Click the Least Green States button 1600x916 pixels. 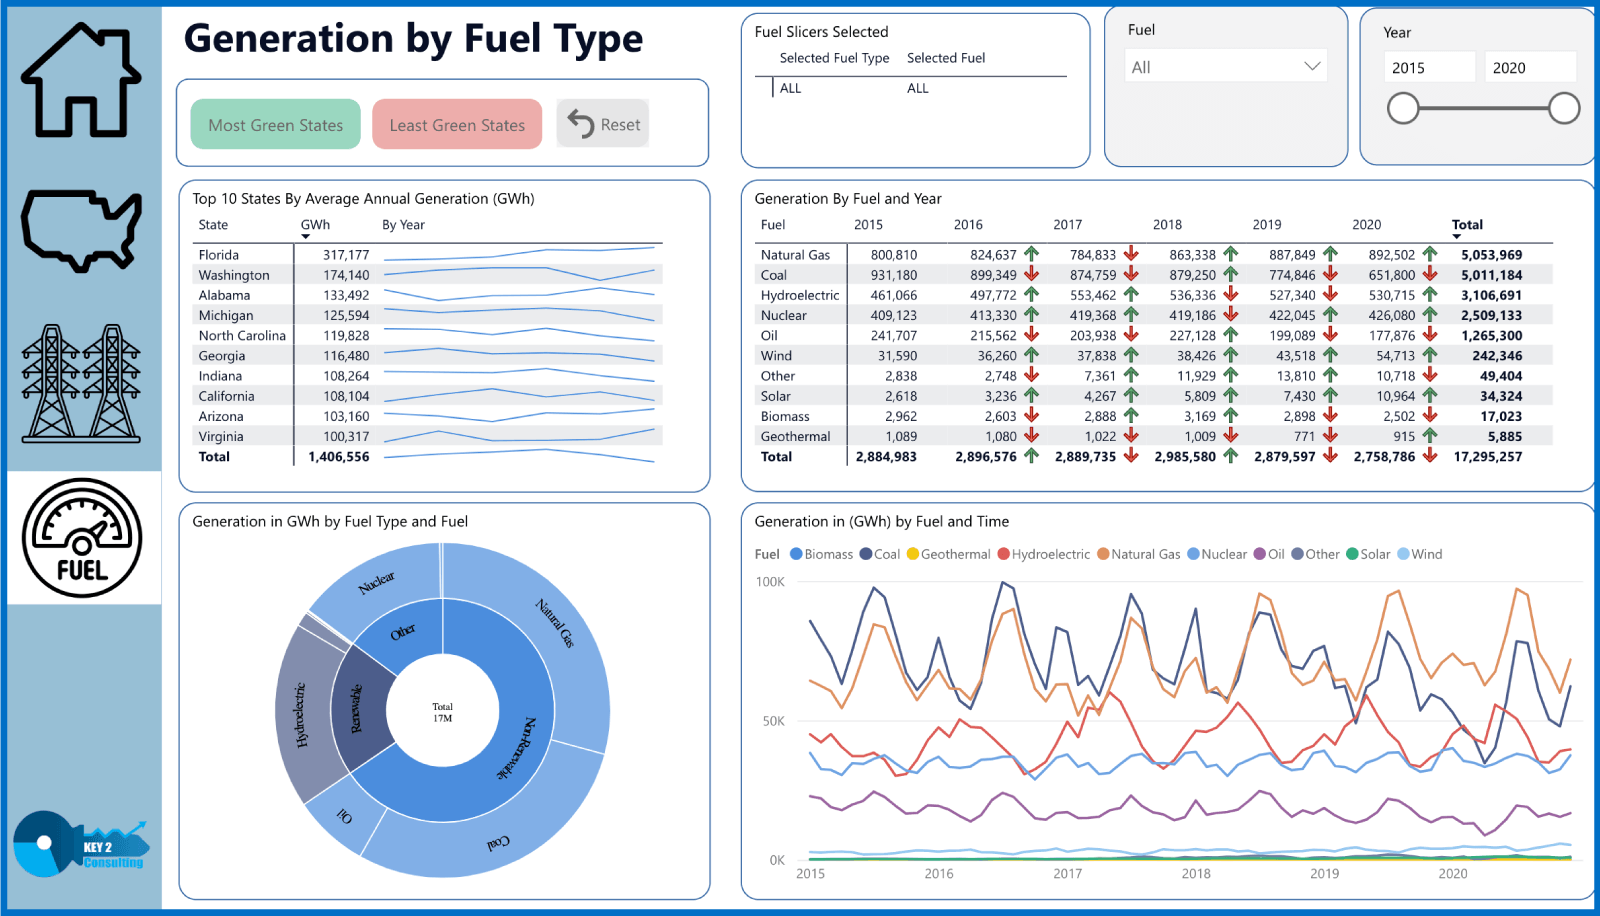pos(456,124)
